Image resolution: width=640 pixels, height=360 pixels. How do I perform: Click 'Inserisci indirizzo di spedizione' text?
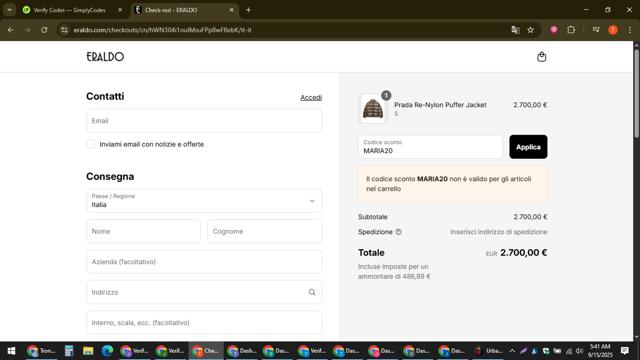[499, 232]
